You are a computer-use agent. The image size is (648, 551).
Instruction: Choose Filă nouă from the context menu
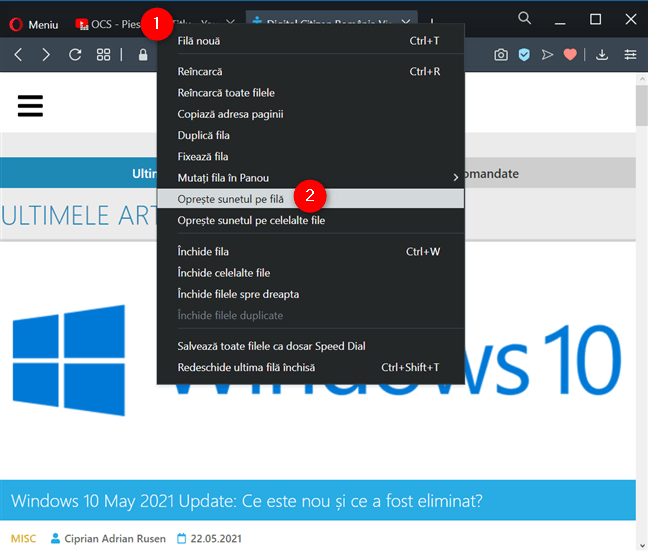(x=311, y=41)
